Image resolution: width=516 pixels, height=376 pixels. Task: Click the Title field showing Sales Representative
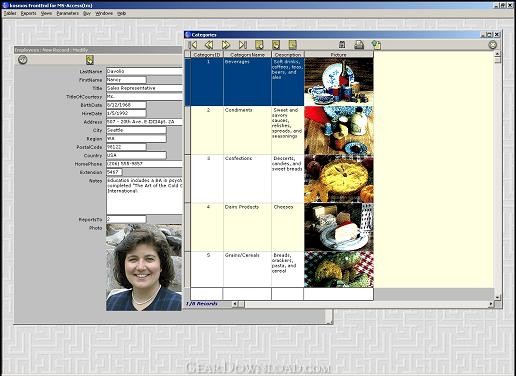click(144, 88)
